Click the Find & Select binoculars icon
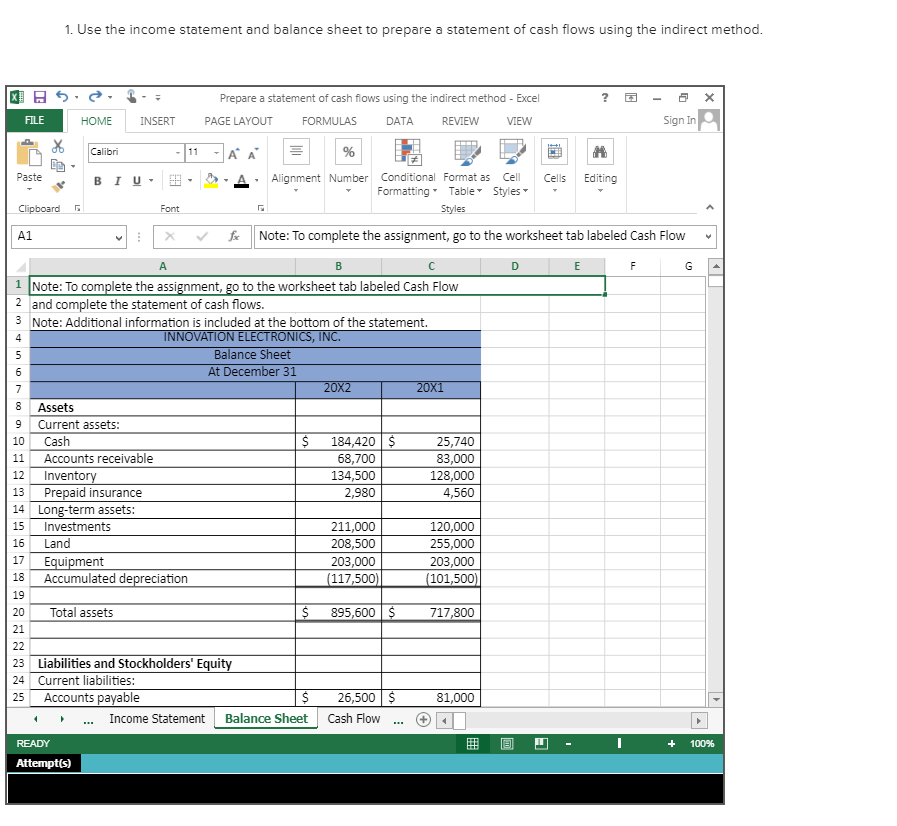897x826 pixels. tap(600, 150)
